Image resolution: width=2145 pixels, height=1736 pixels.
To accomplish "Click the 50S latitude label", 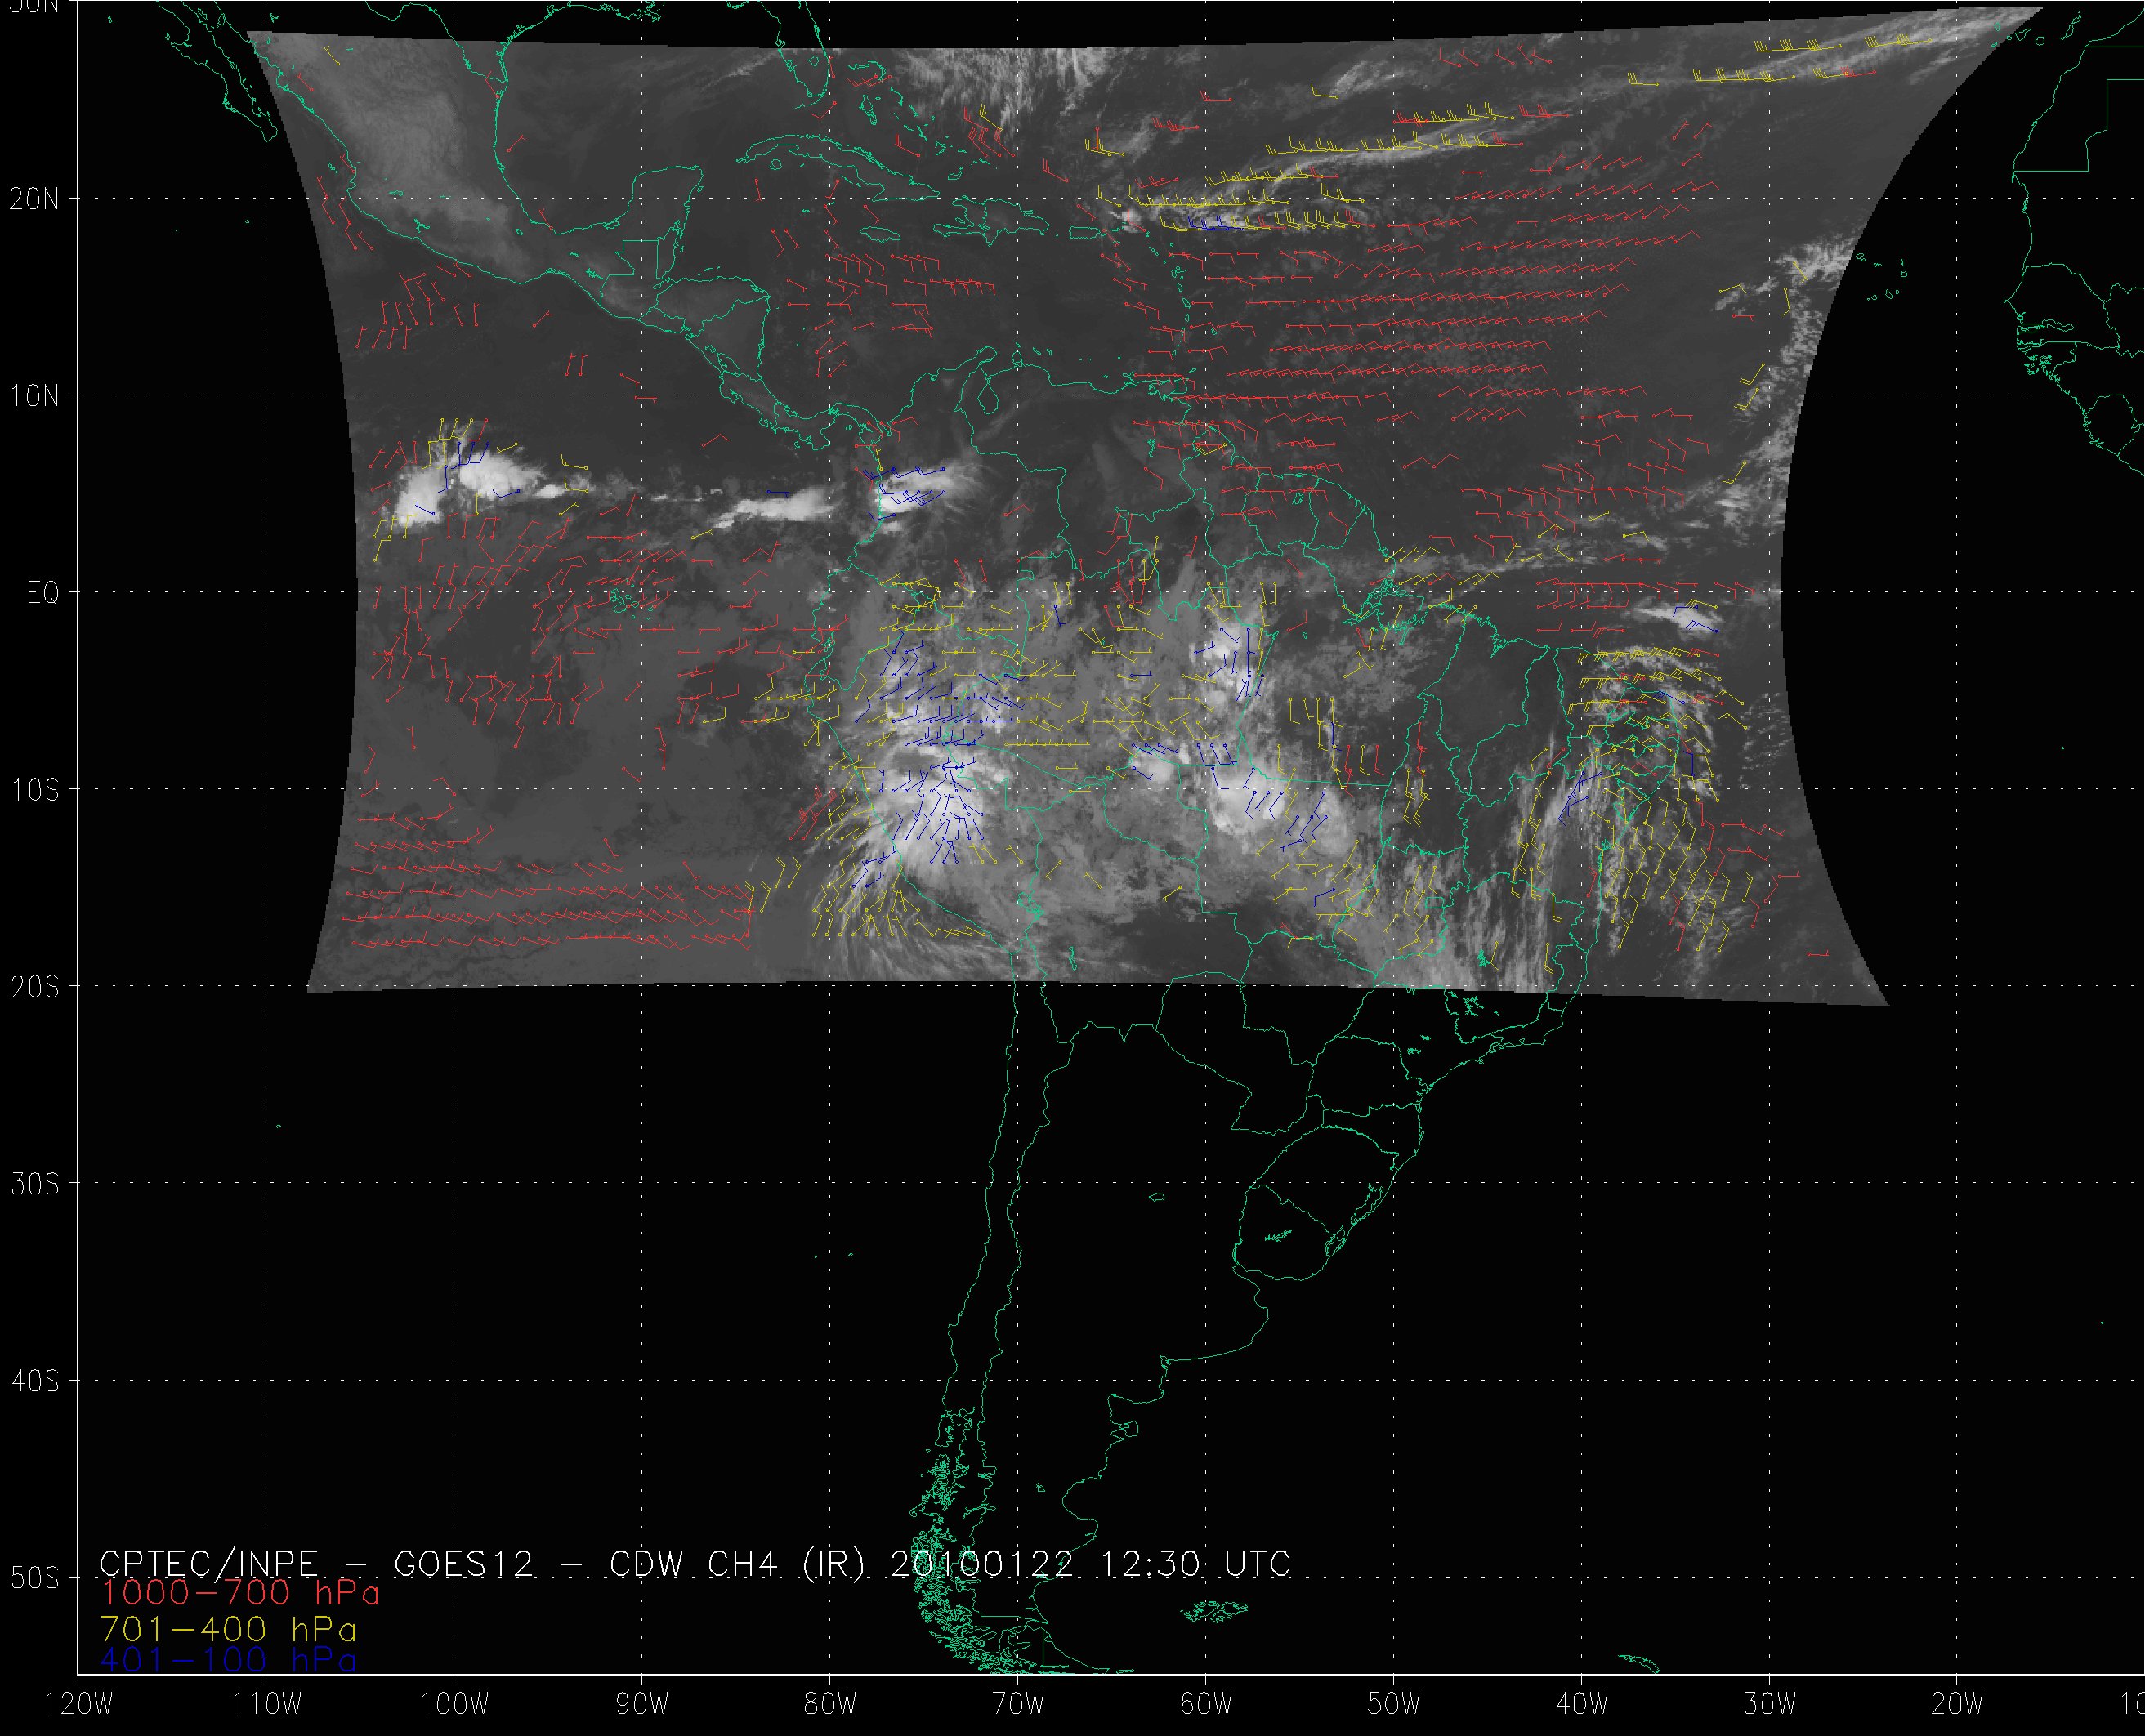I will coord(35,1578).
